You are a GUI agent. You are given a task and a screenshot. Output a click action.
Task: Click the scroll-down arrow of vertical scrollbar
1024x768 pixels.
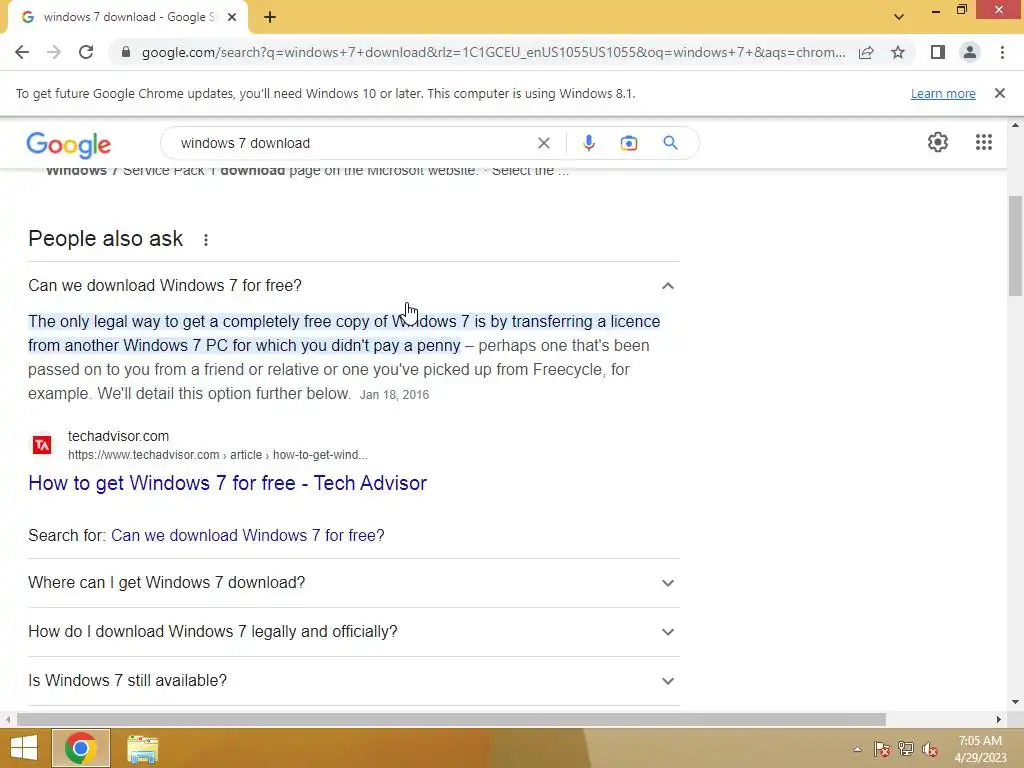tap(1015, 702)
